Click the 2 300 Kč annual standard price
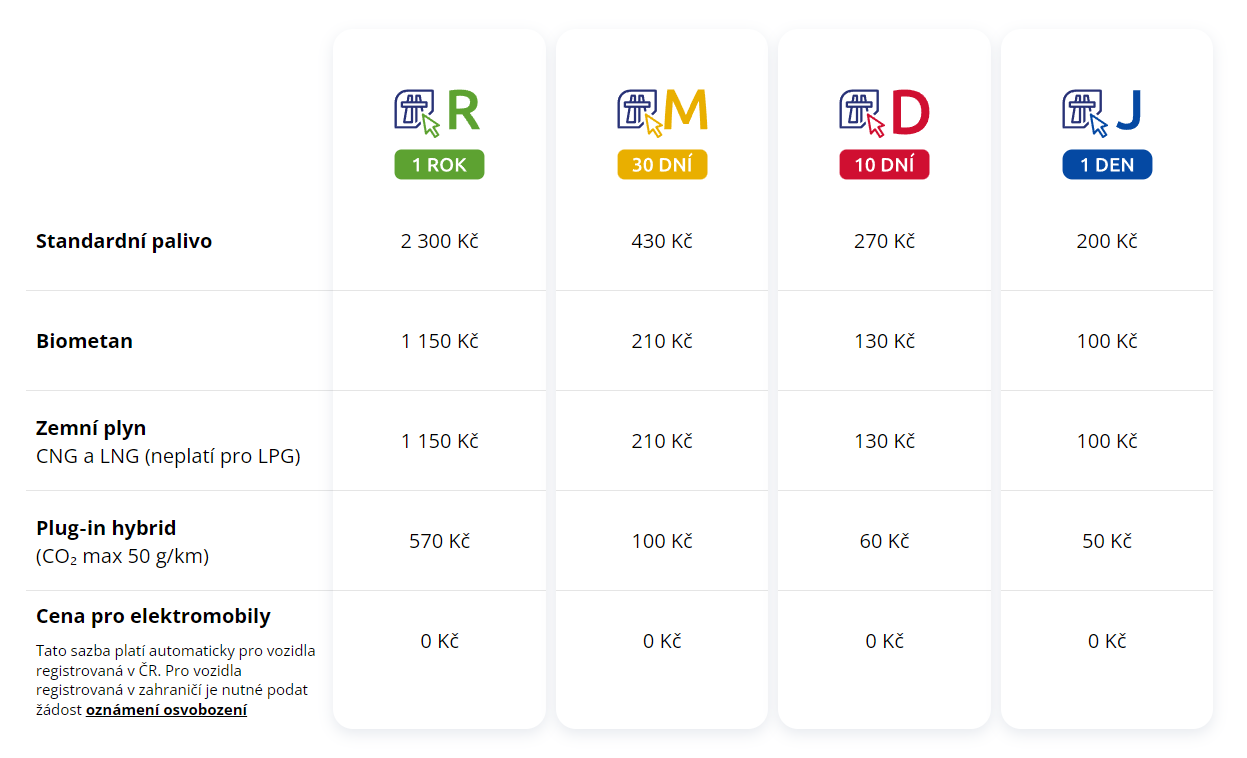Viewport: 1247px width, 758px height. (439, 241)
